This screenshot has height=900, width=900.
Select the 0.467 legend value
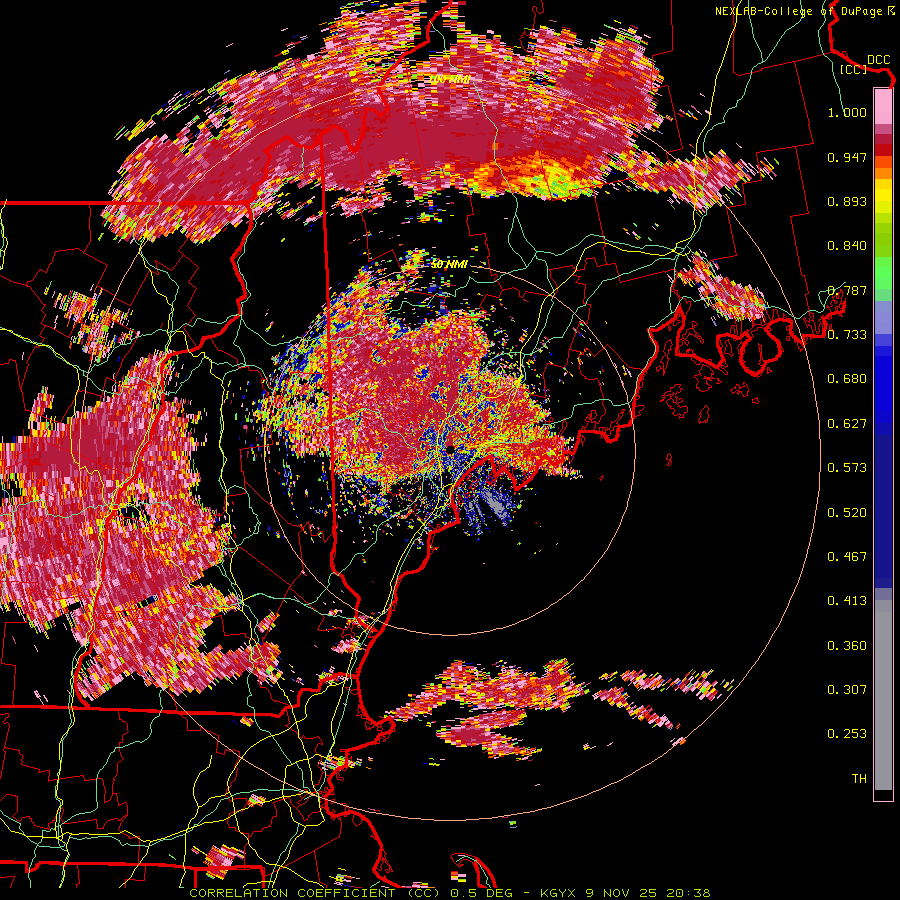pos(847,557)
